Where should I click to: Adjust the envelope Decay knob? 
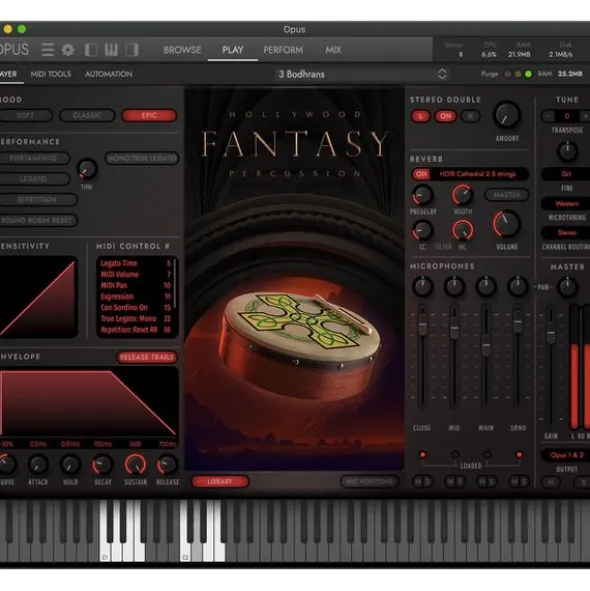(x=103, y=464)
